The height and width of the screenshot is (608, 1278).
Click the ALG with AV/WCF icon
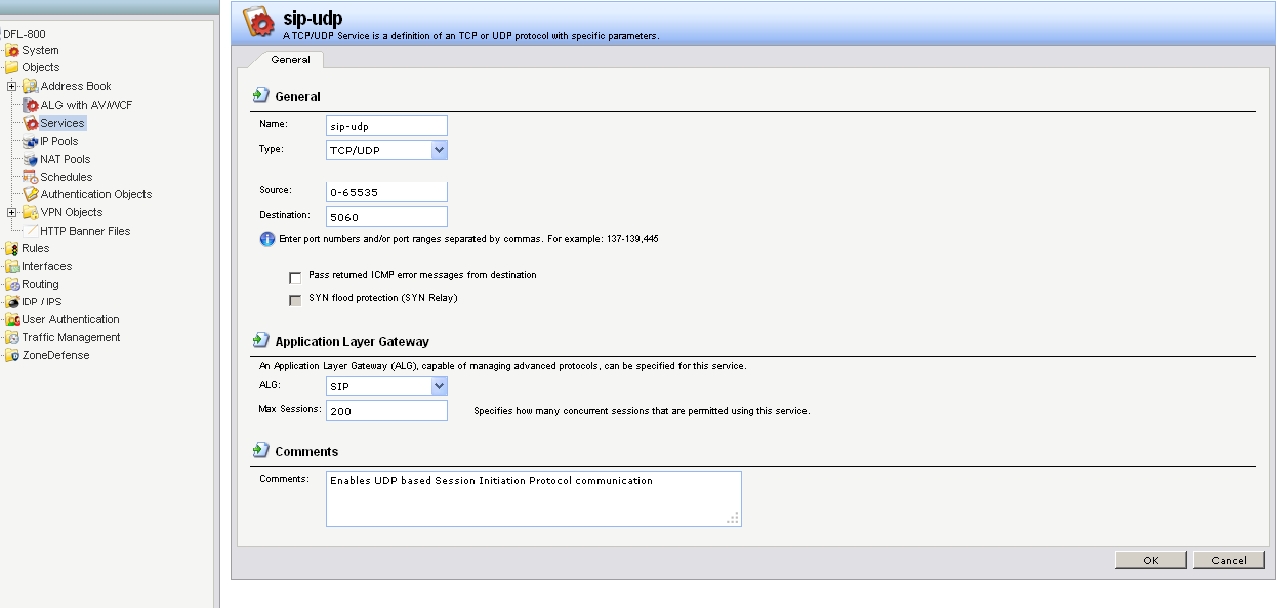[31, 105]
